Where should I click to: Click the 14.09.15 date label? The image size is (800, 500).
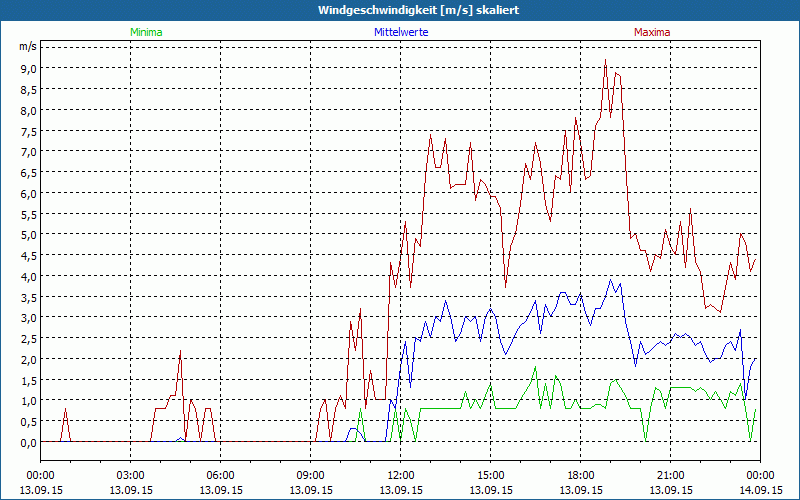(761, 490)
